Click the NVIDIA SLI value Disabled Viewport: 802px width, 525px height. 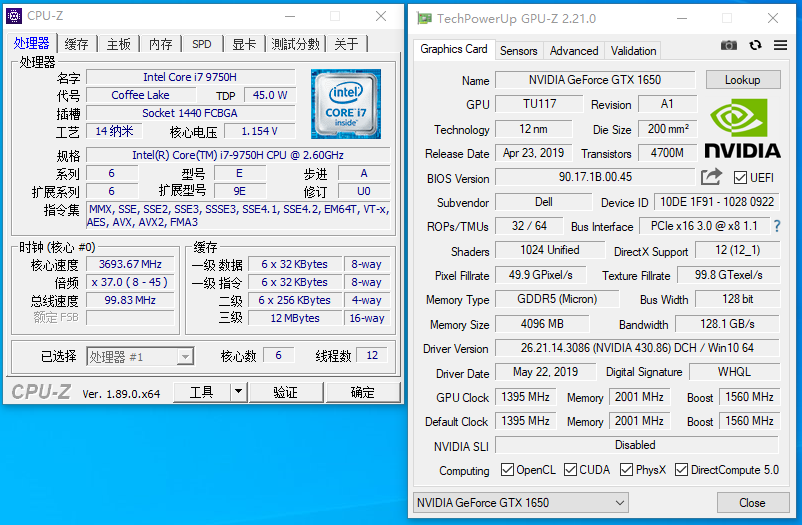pyautogui.click(x=637, y=445)
